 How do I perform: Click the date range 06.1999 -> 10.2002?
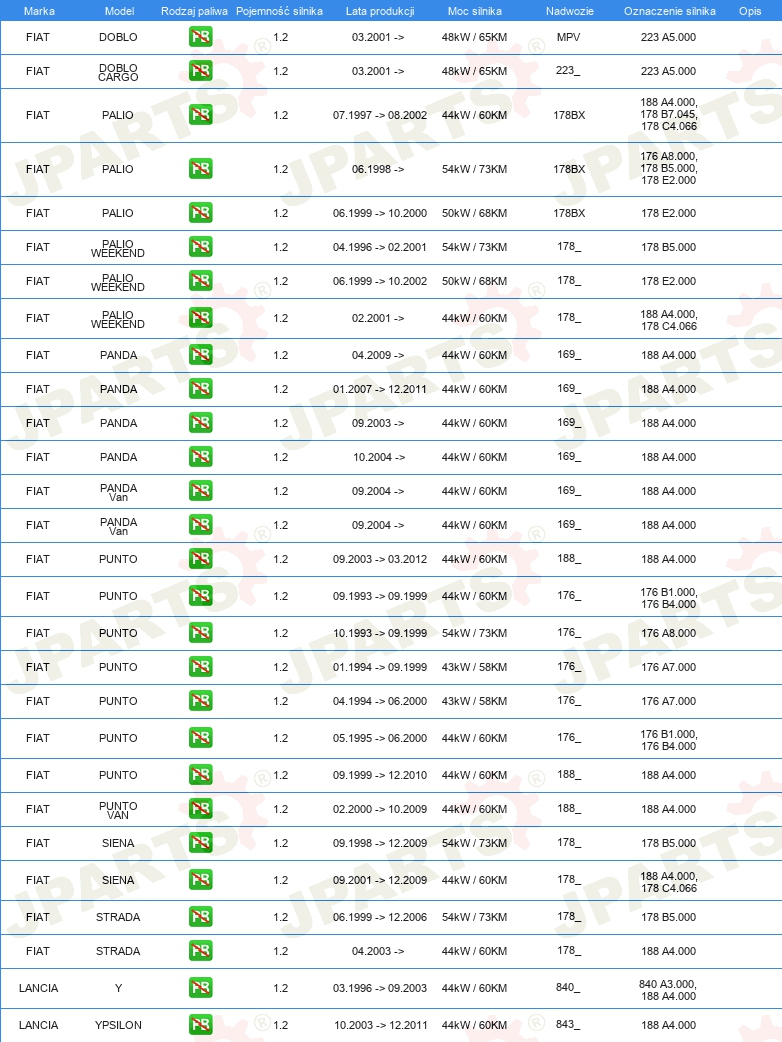tap(380, 281)
